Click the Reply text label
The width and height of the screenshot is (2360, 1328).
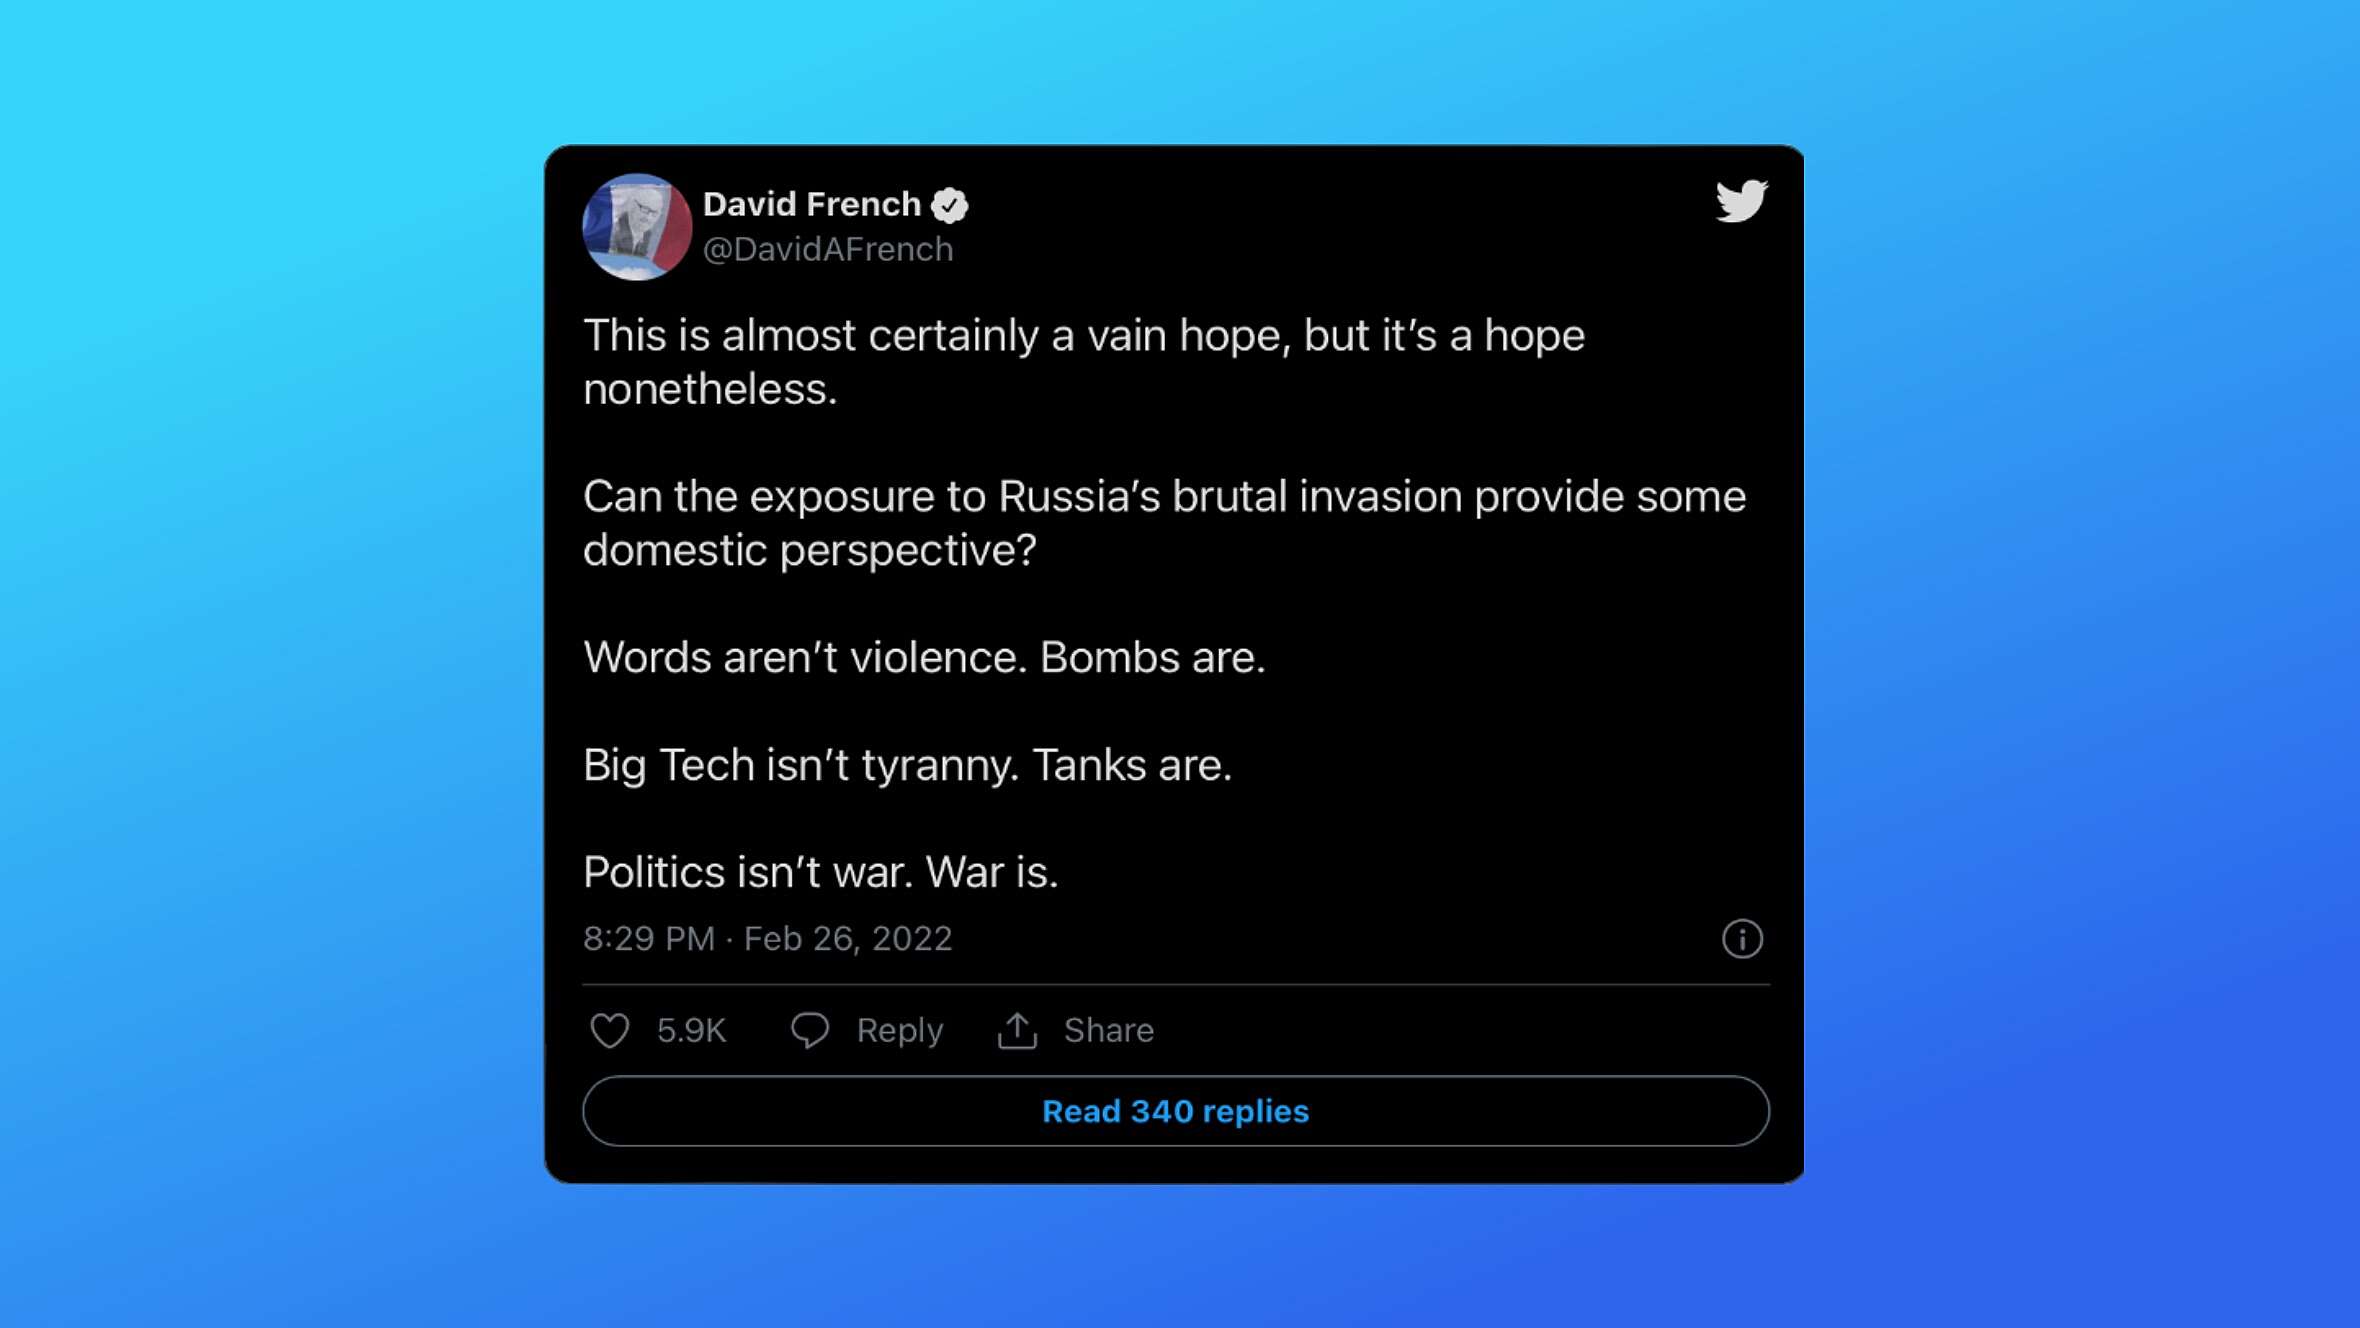(899, 1031)
